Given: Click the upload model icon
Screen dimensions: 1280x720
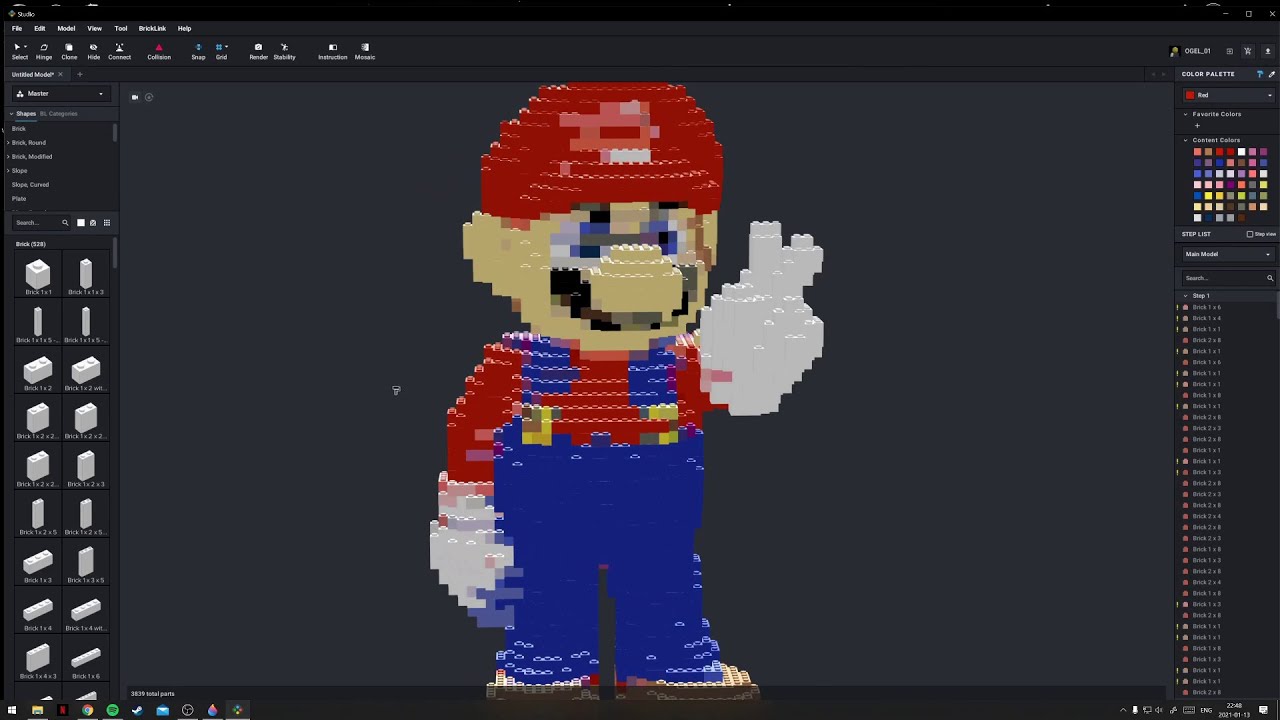Looking at the screenshot, I should coord(1267,51).
